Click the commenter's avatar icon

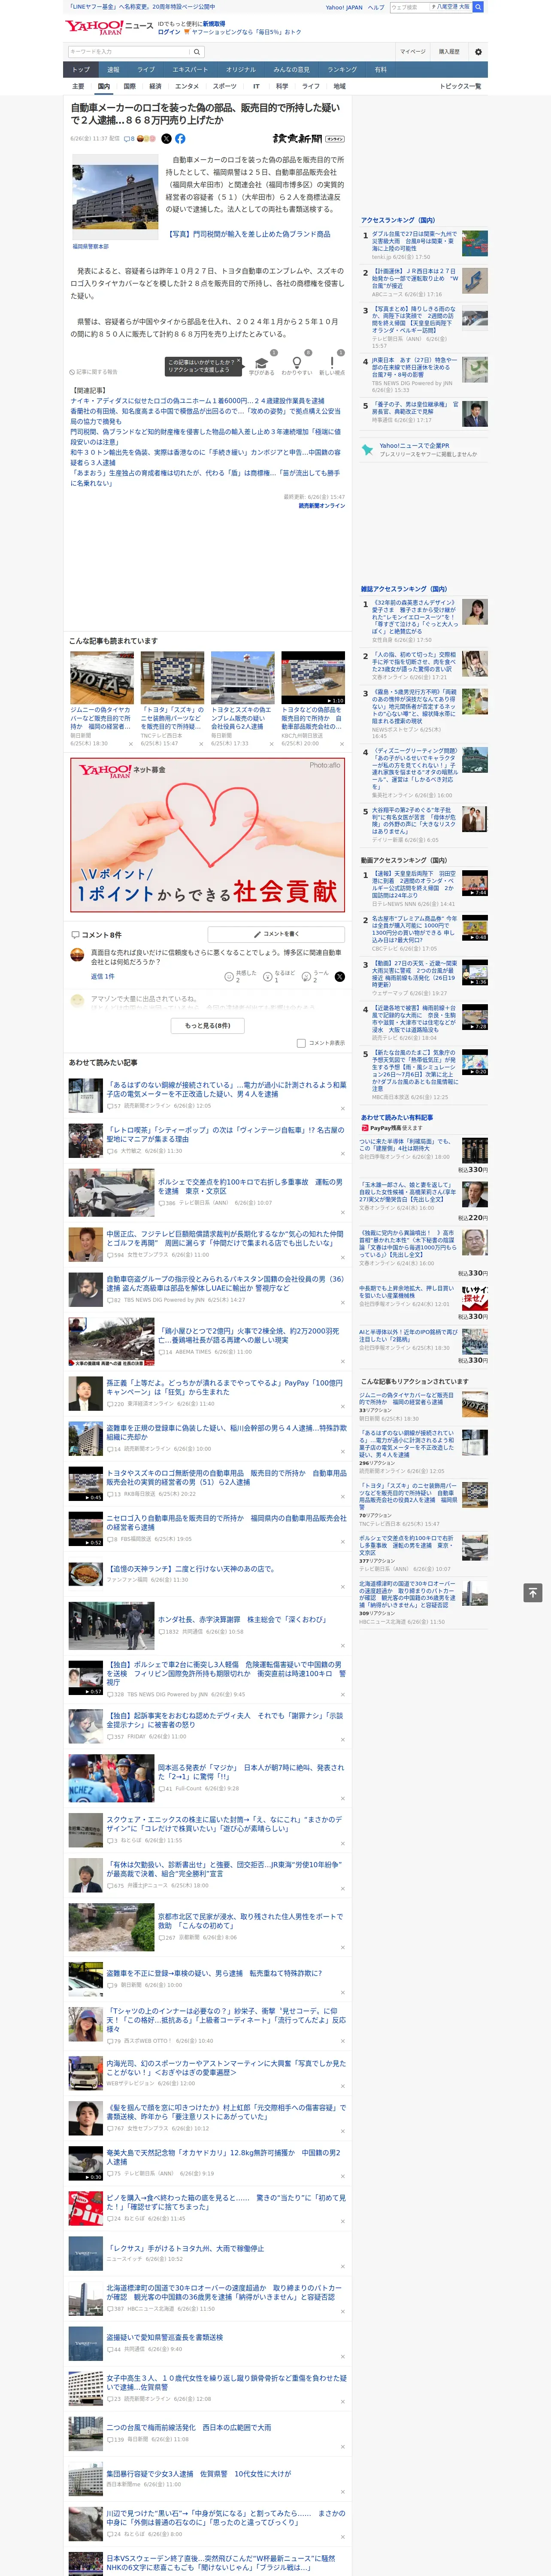tap(77, 955)
